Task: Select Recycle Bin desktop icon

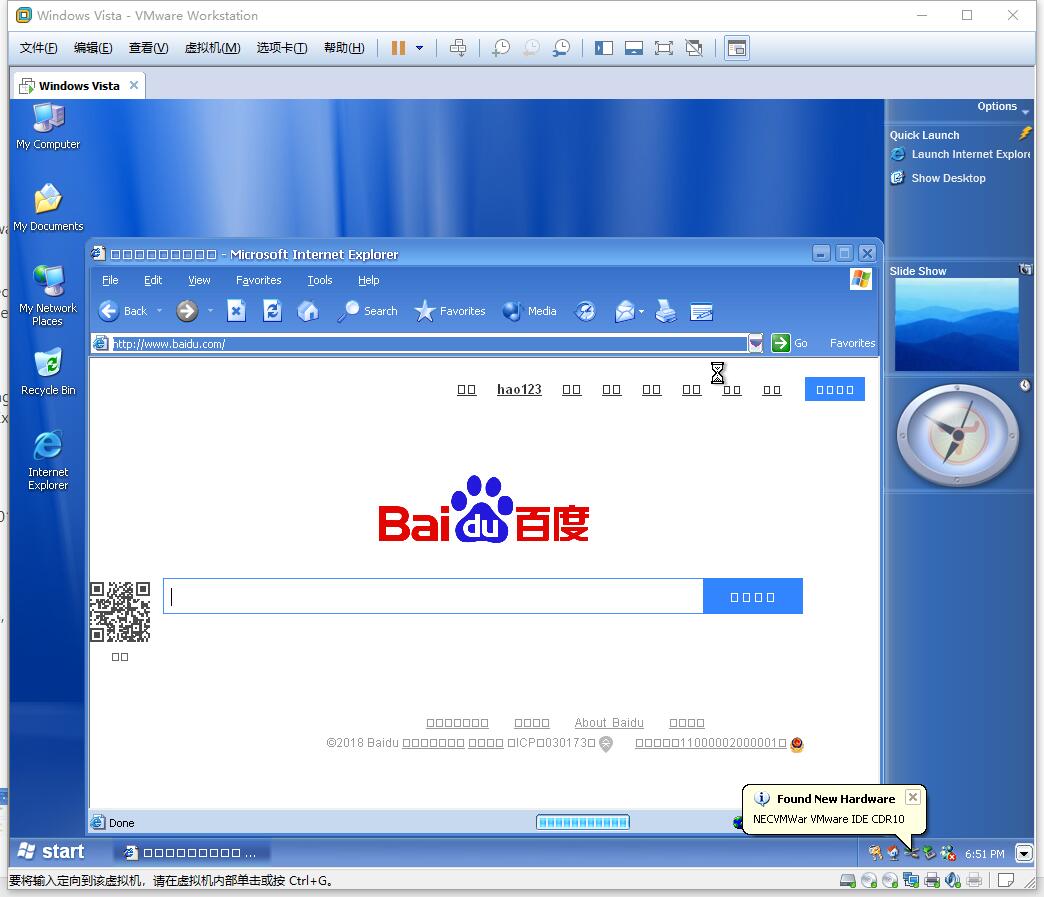Action: (x=48, y=372)
